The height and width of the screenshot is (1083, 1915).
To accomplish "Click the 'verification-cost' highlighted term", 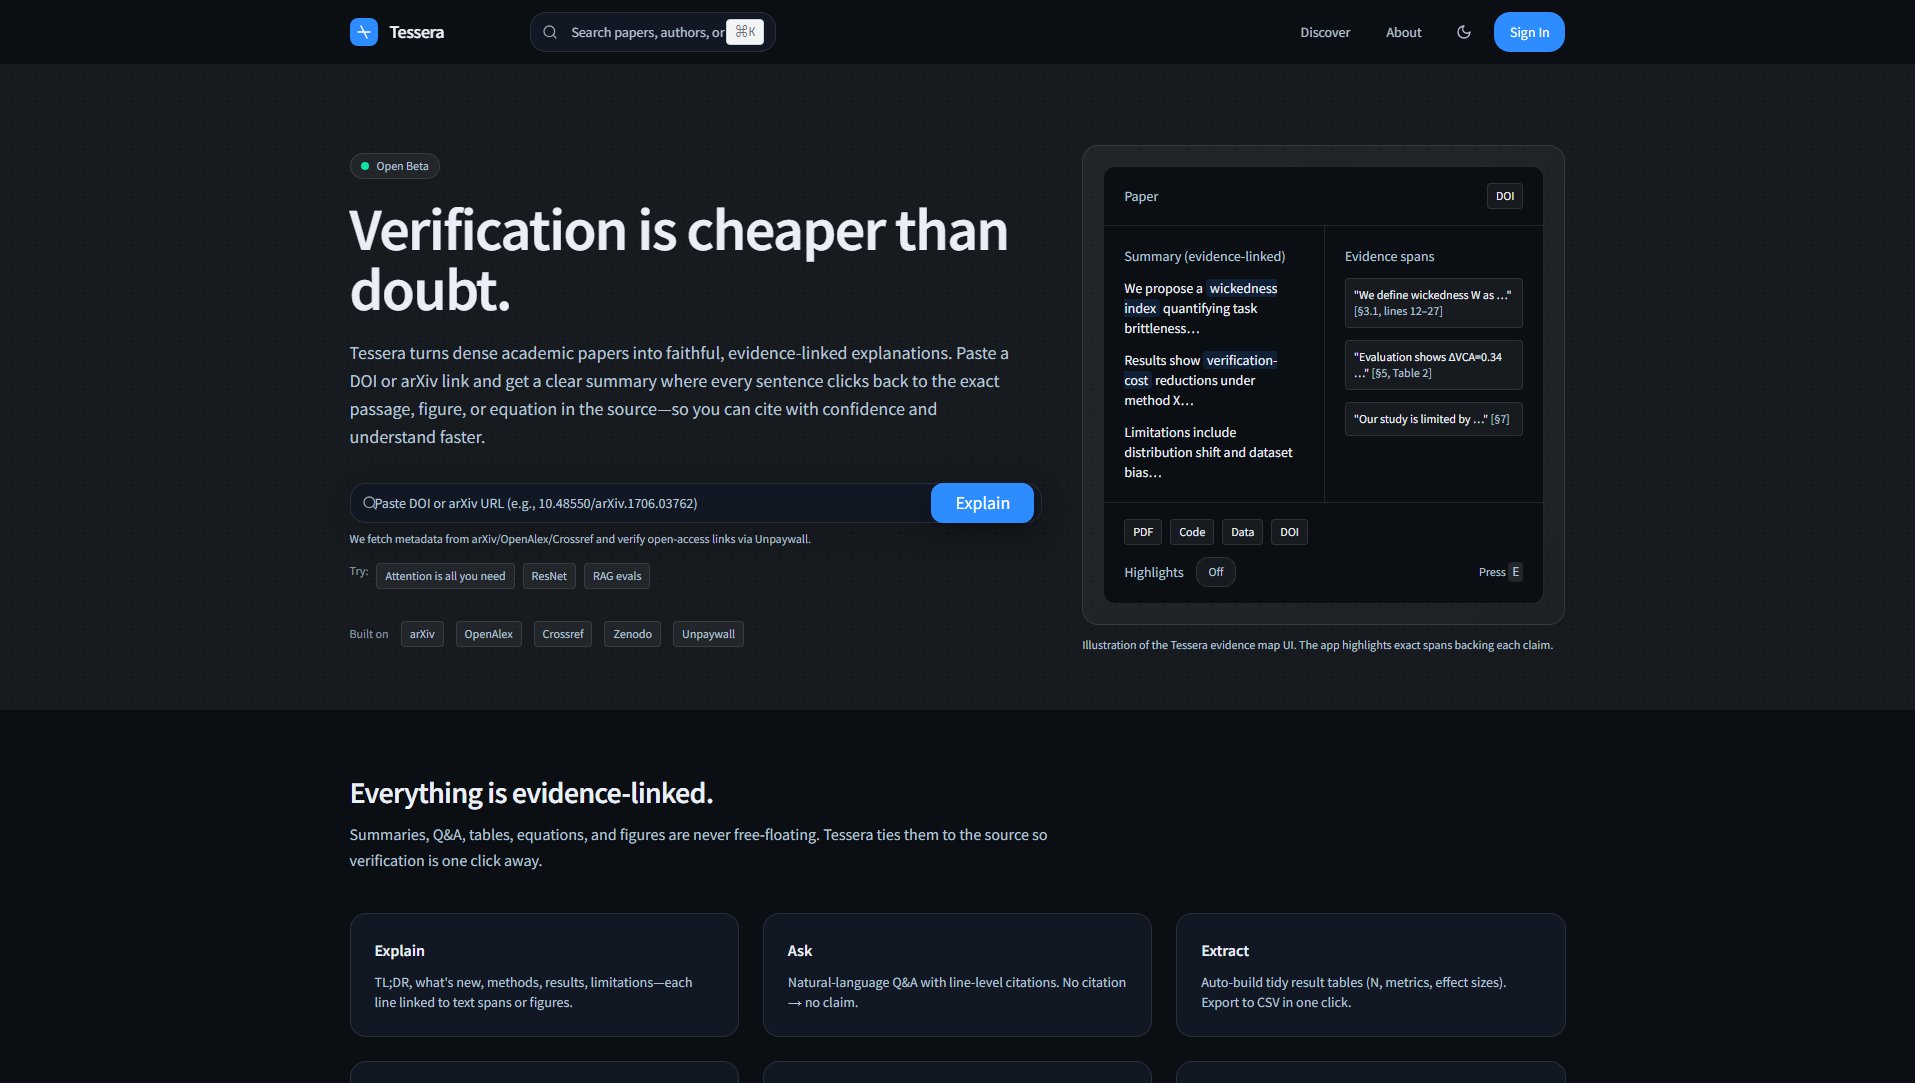I will click(x=1241, y=360).
